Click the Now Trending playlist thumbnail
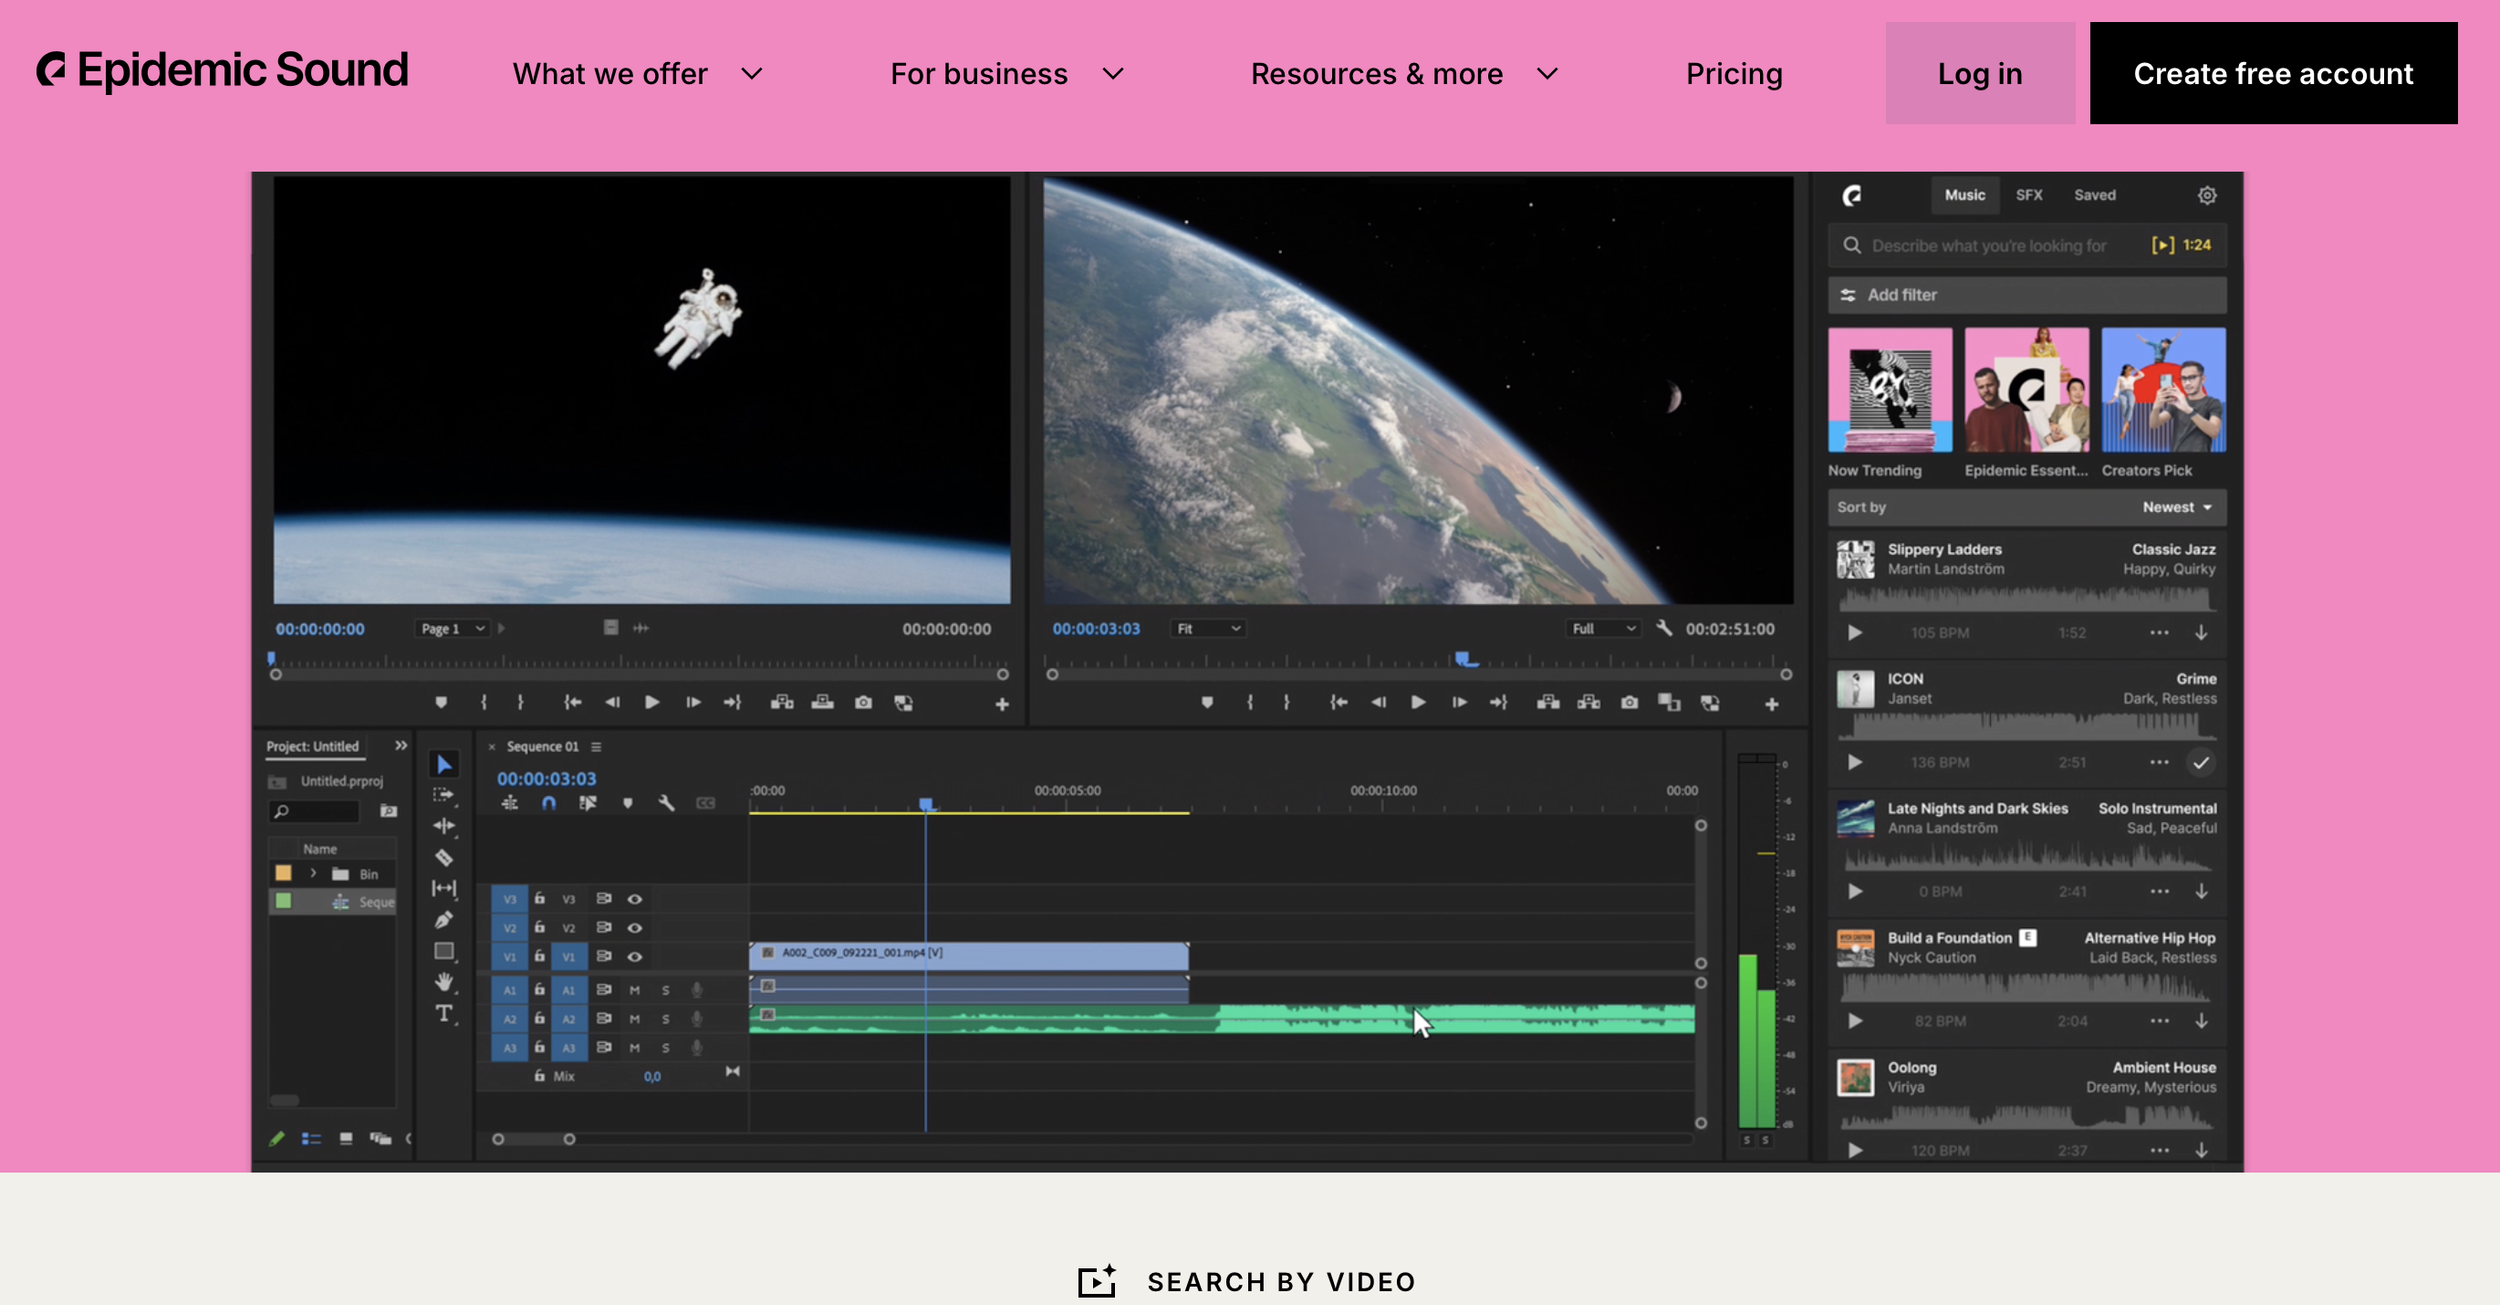The width and height of the screenshot is (2500, 1305). pyautogui.click(x=1889, y=390)
